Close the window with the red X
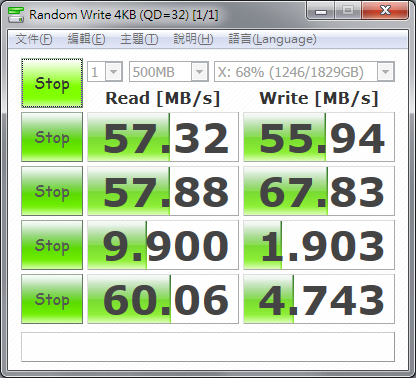Viewport: 416px width, 378px height. [385, 11]
